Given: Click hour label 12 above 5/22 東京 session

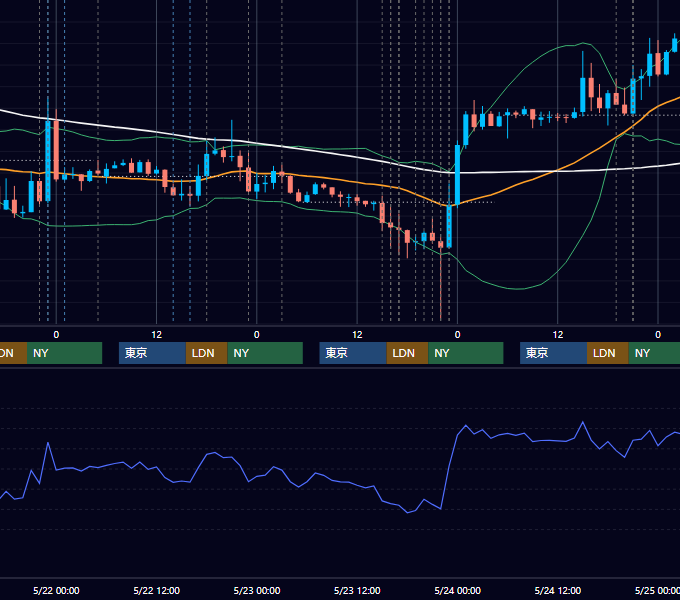Looking at the screenshot, I should 157,335.
